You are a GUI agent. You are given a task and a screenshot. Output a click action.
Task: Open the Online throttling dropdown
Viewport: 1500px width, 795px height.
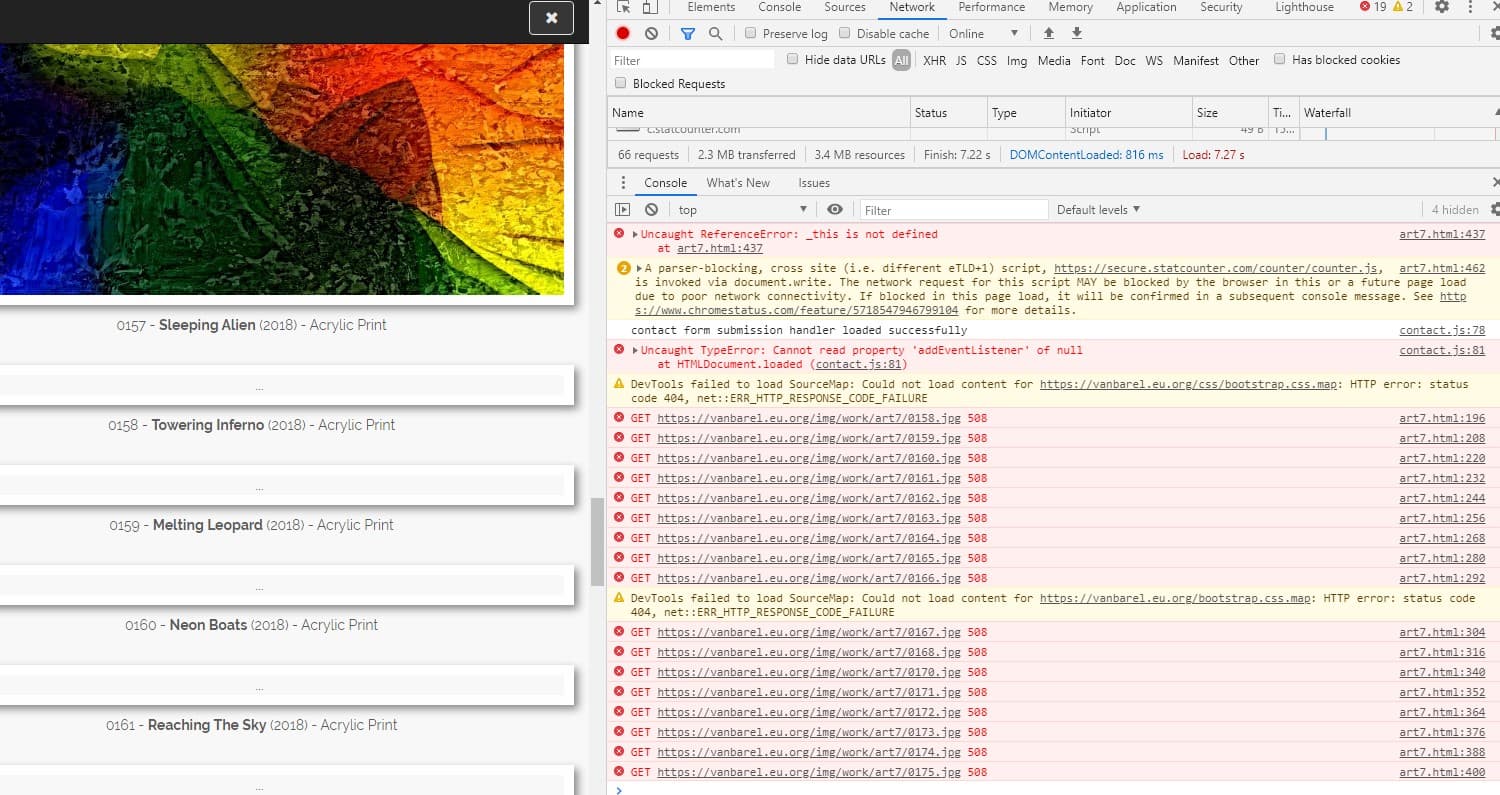tap(984, 34)
